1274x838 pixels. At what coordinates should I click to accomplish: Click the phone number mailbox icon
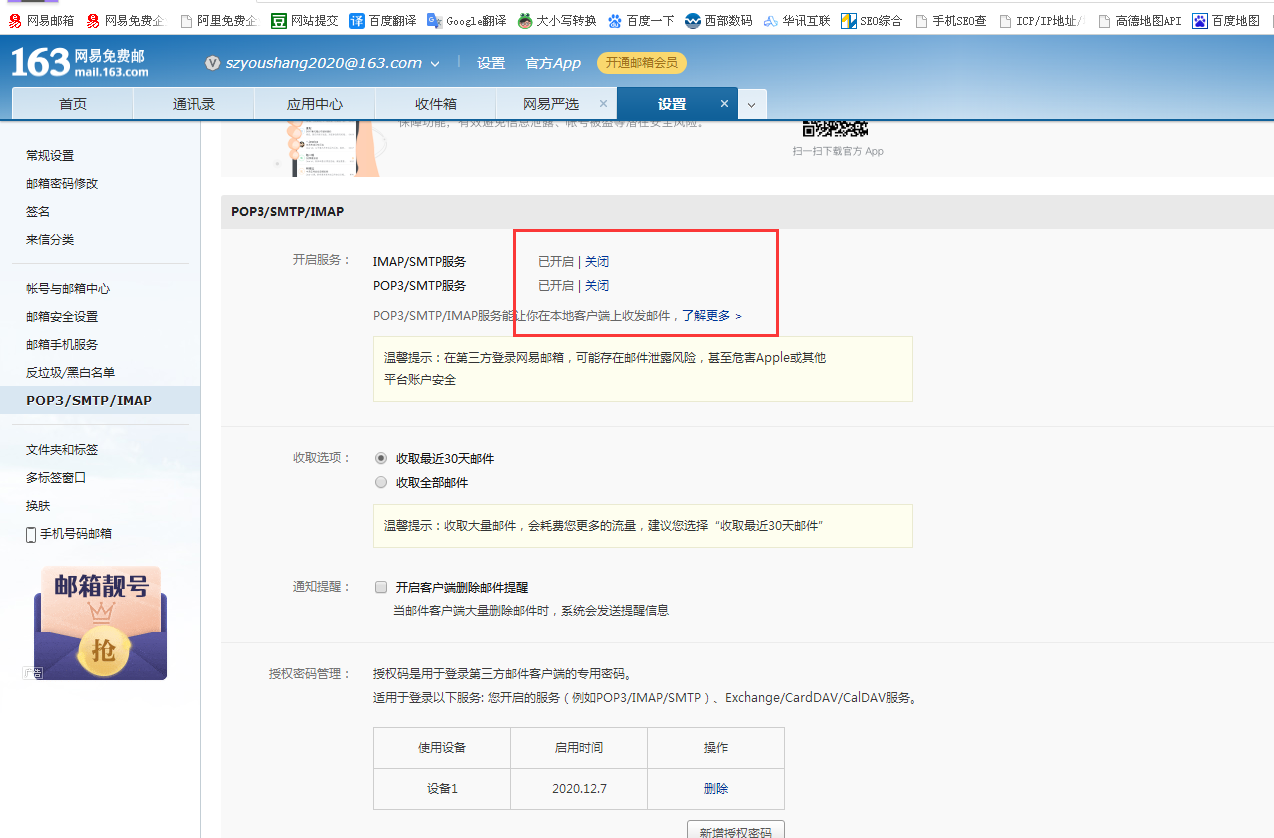tap(31, 534)
